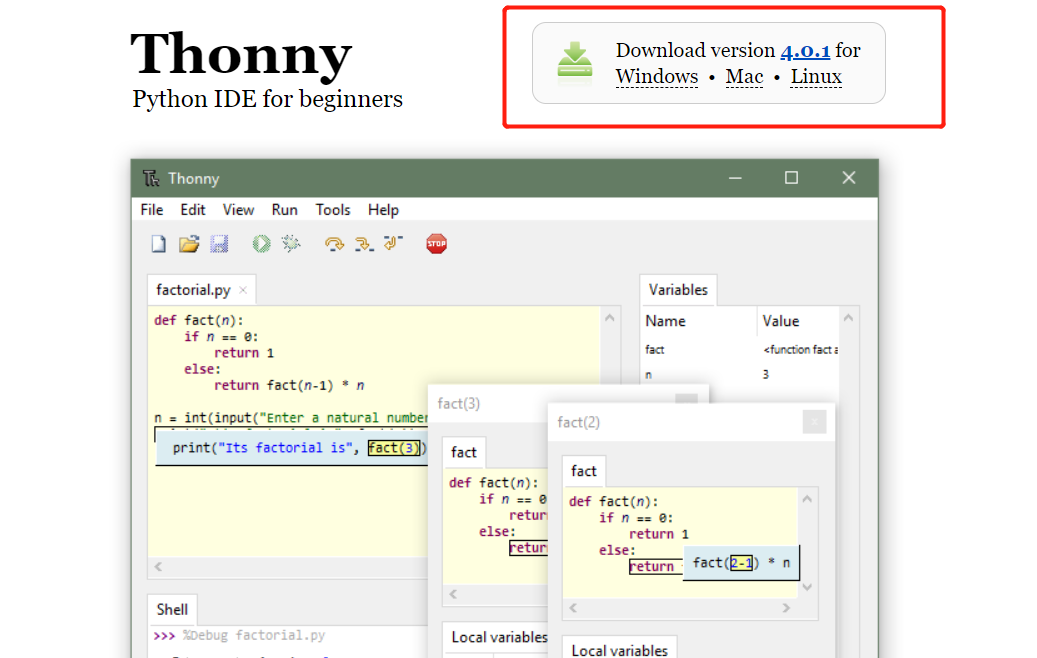Close the Thonny window
Image resolution: width=1037 pixels, height=658 pixels.
pyautogui.click(x=849, y=178)
